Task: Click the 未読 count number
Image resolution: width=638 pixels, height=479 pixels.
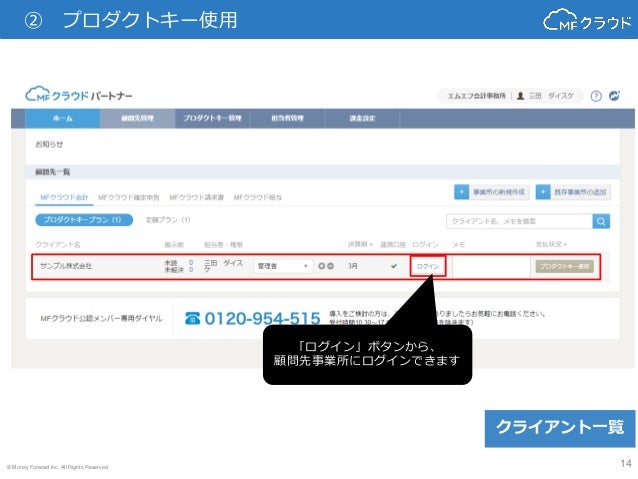Action: (x=191, y=262)
